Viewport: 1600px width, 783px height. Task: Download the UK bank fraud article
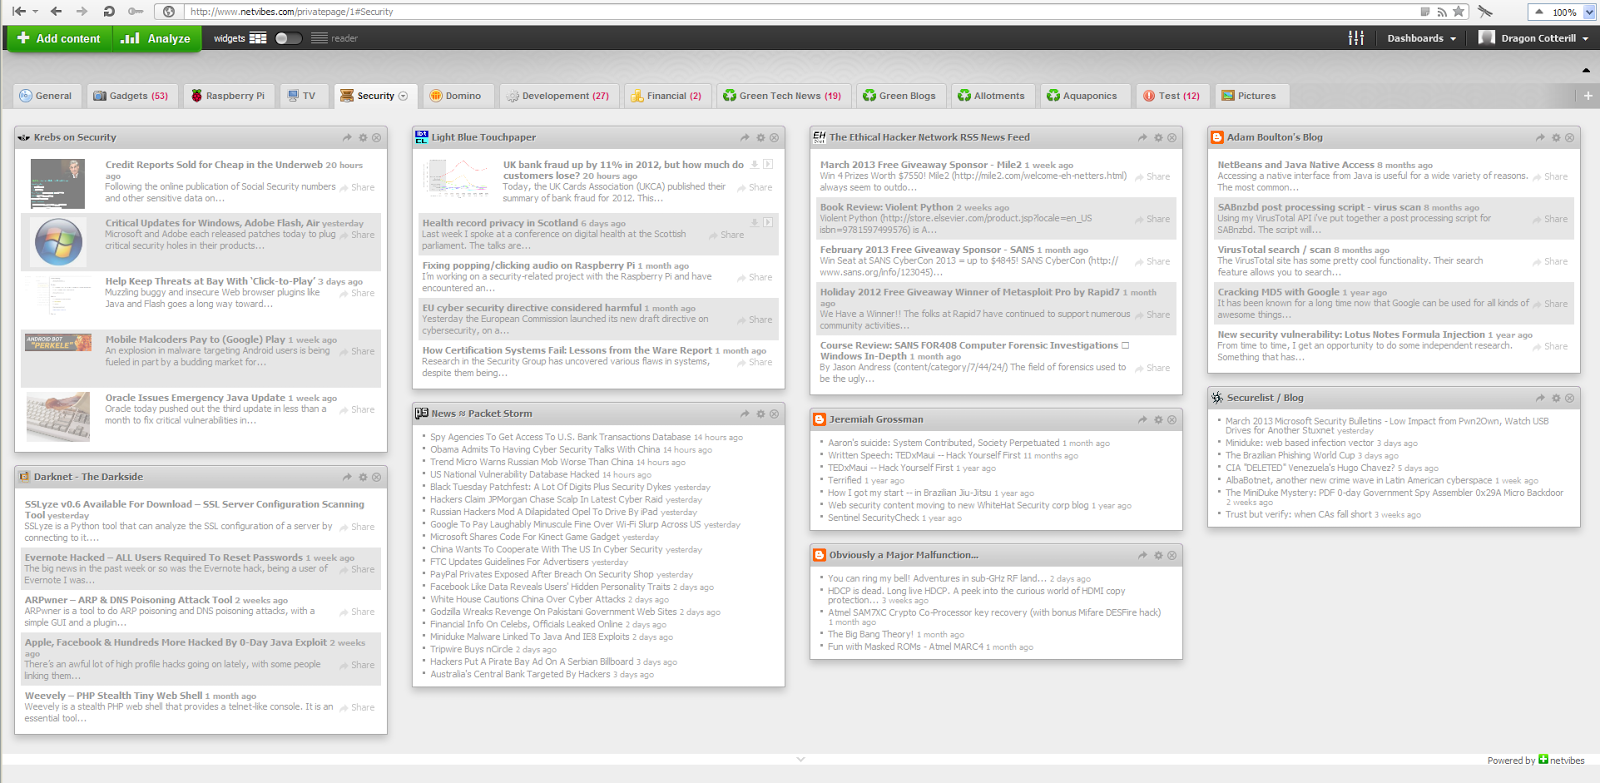(x=754, y=164)
